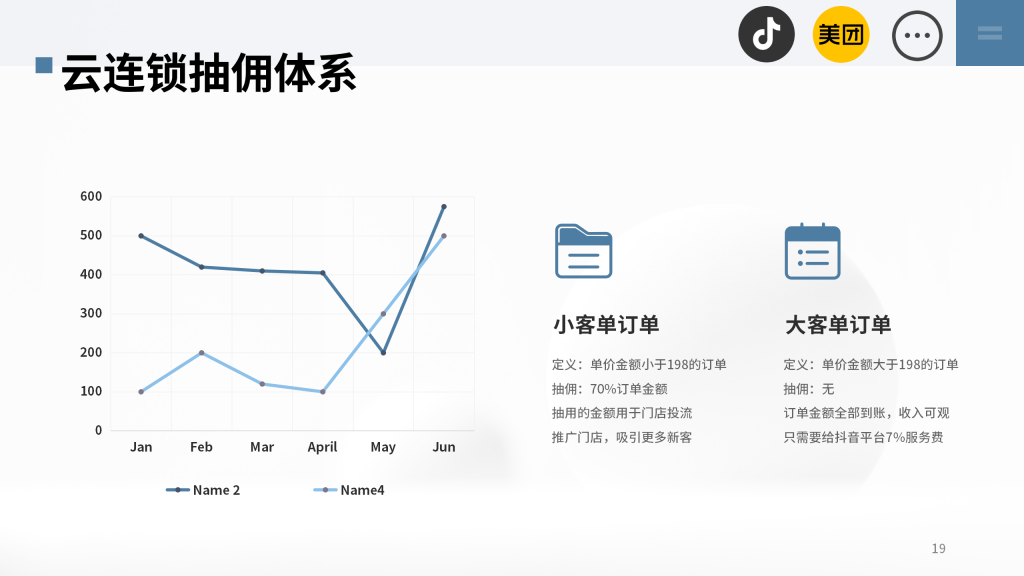Click the TikTok logo icon

(766, 34)
